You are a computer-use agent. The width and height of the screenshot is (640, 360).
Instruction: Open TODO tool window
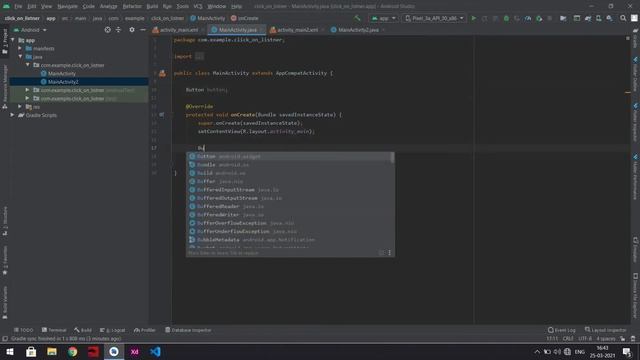(x=24, y=330)
